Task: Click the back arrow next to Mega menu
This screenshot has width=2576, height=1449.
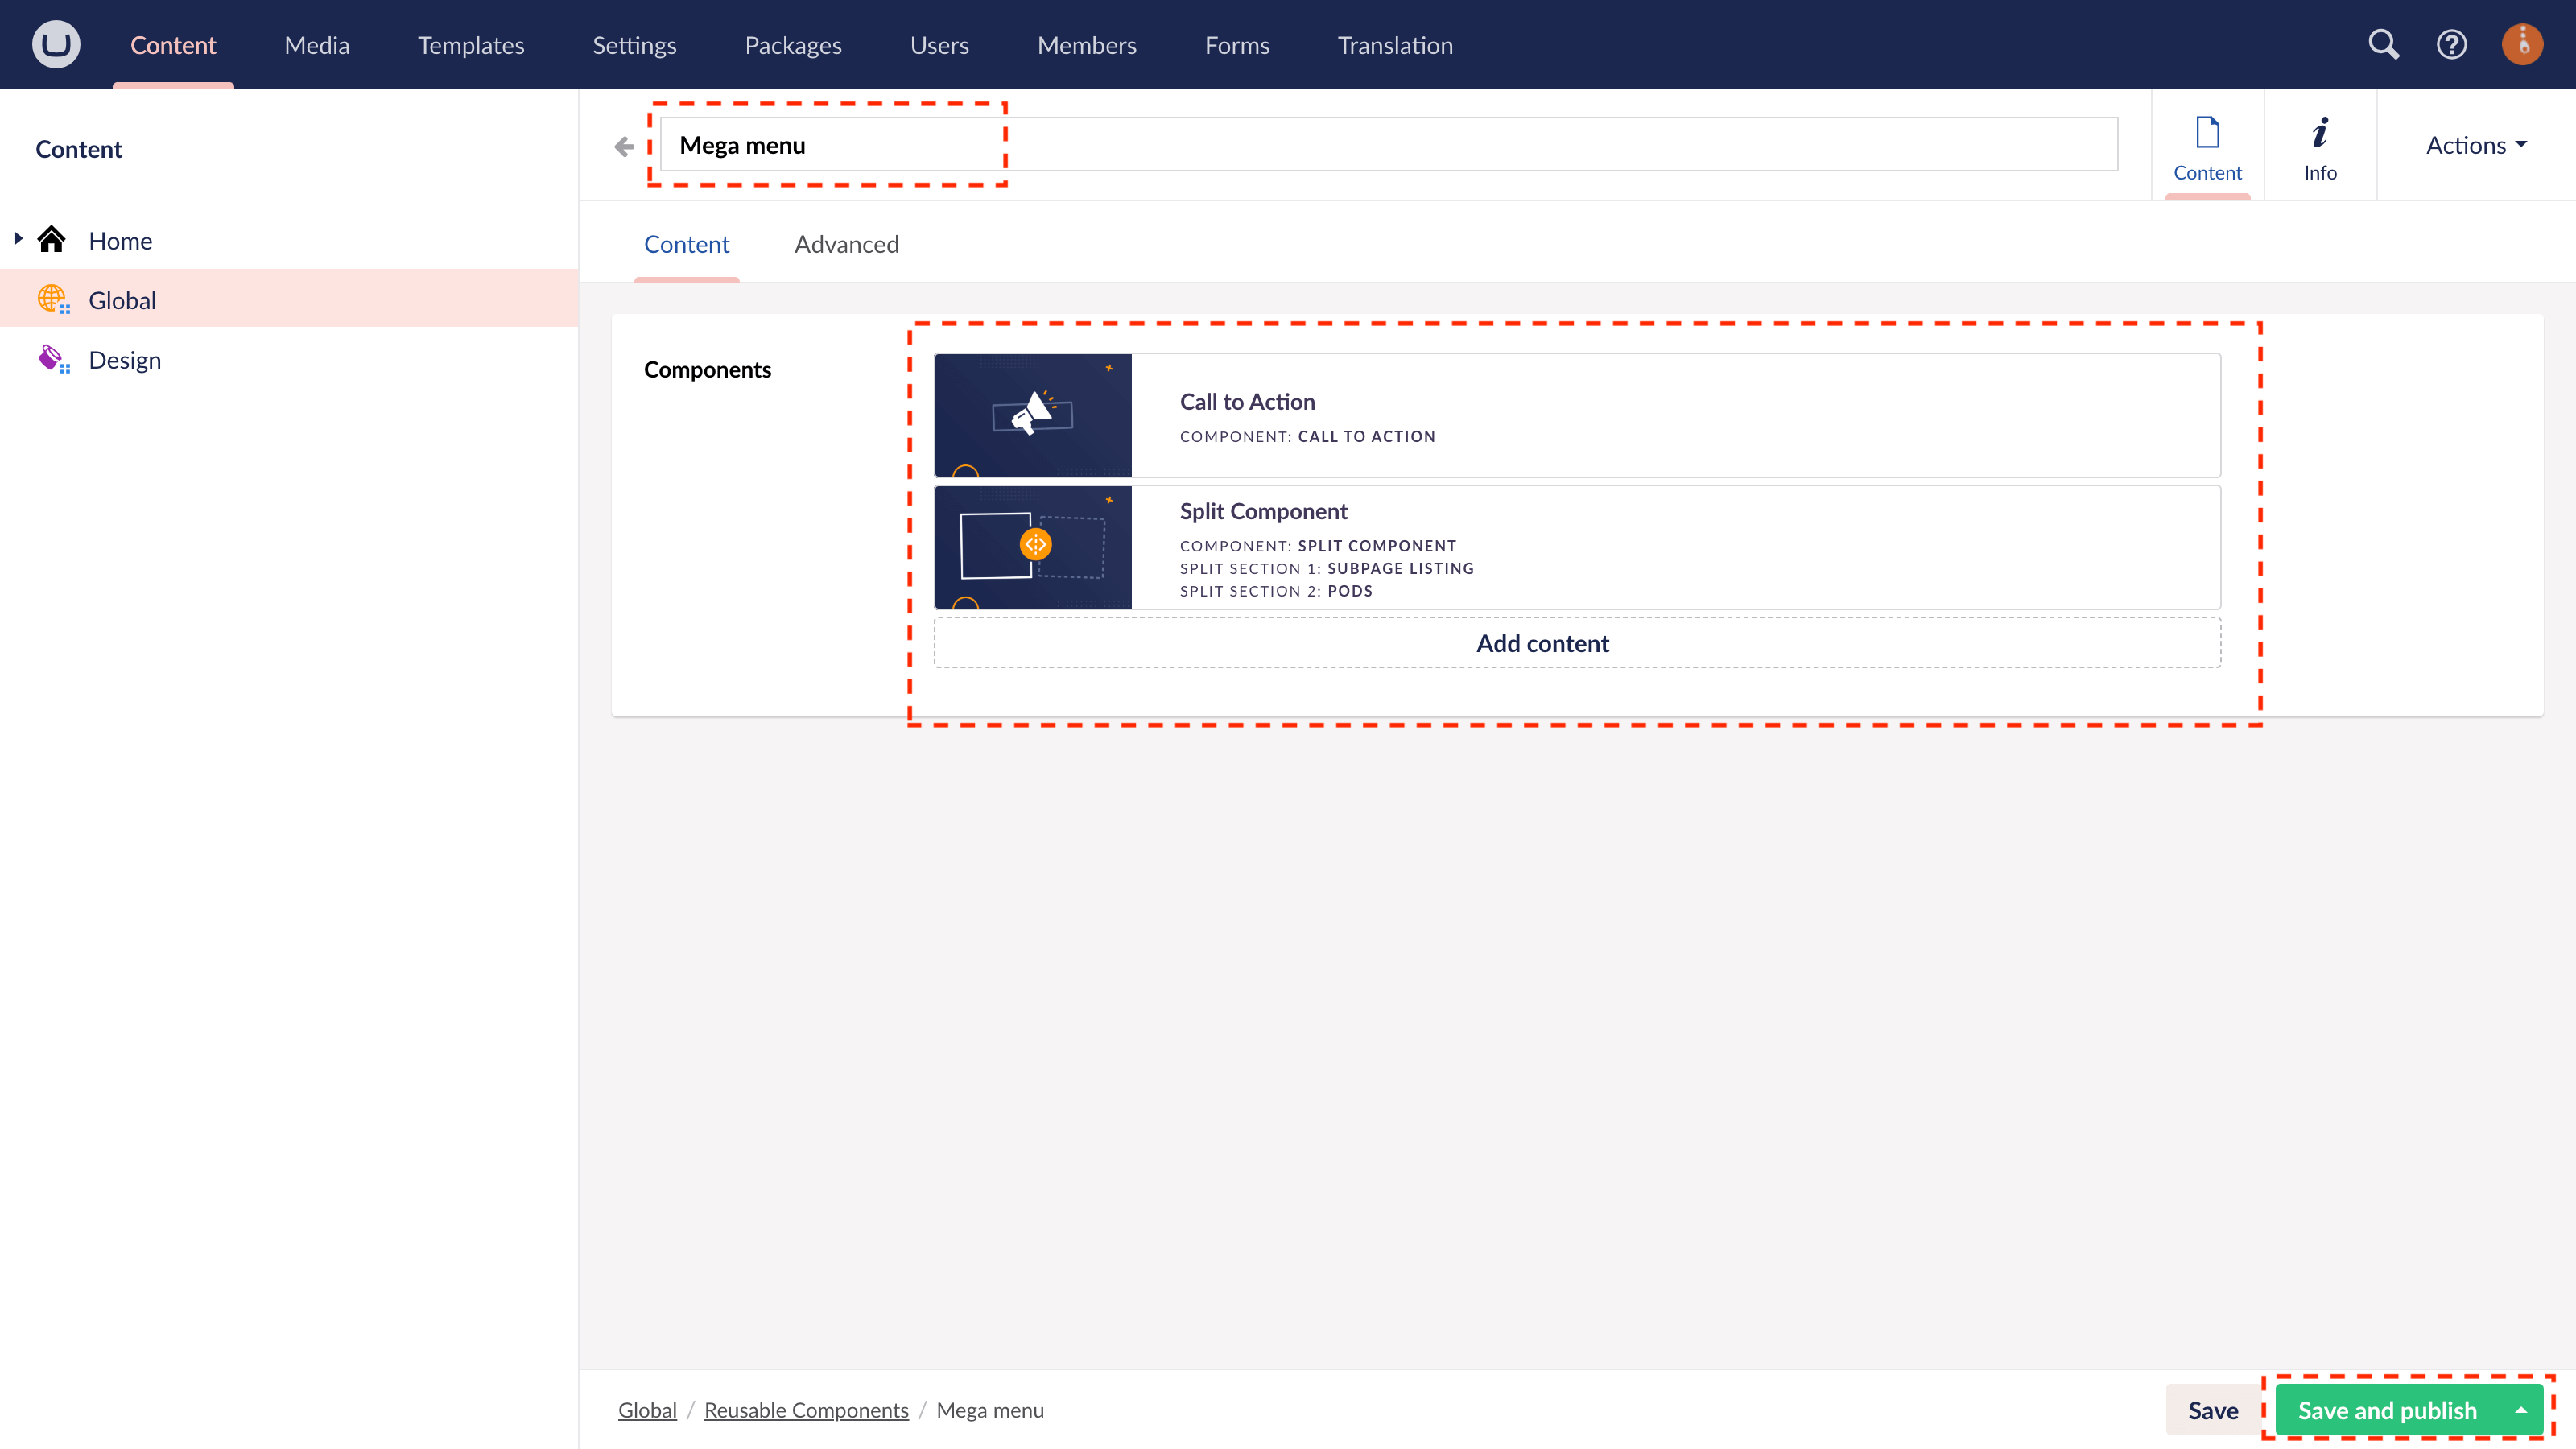Action: tap(624, 146)
